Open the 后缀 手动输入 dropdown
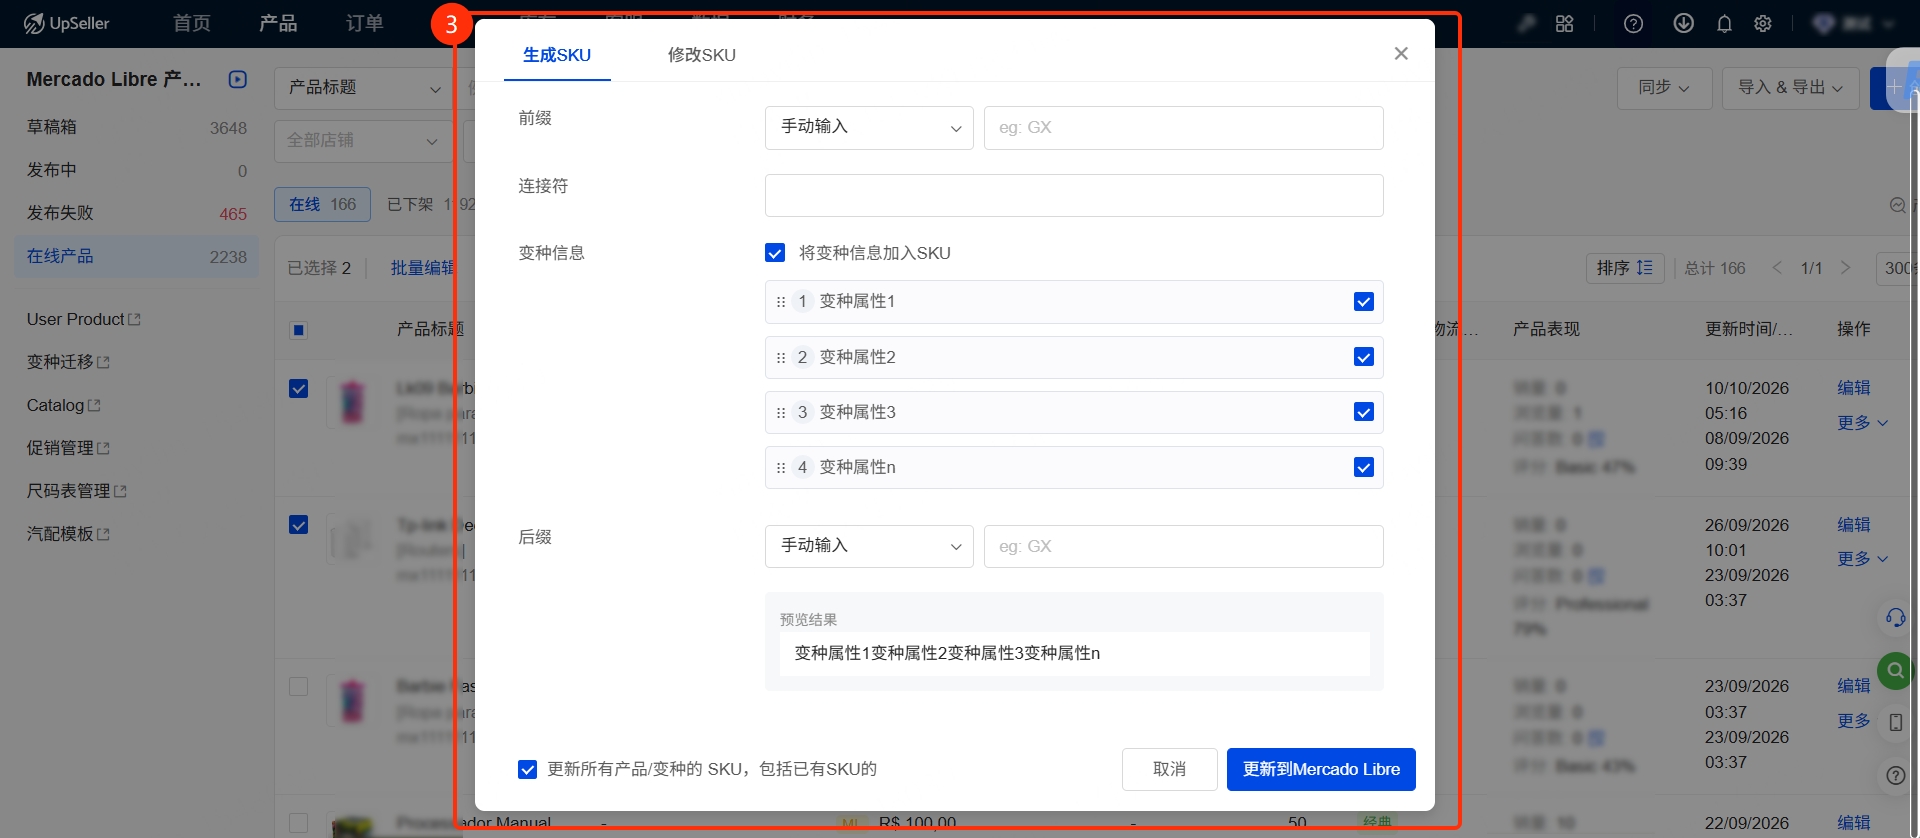 [869, 547]
